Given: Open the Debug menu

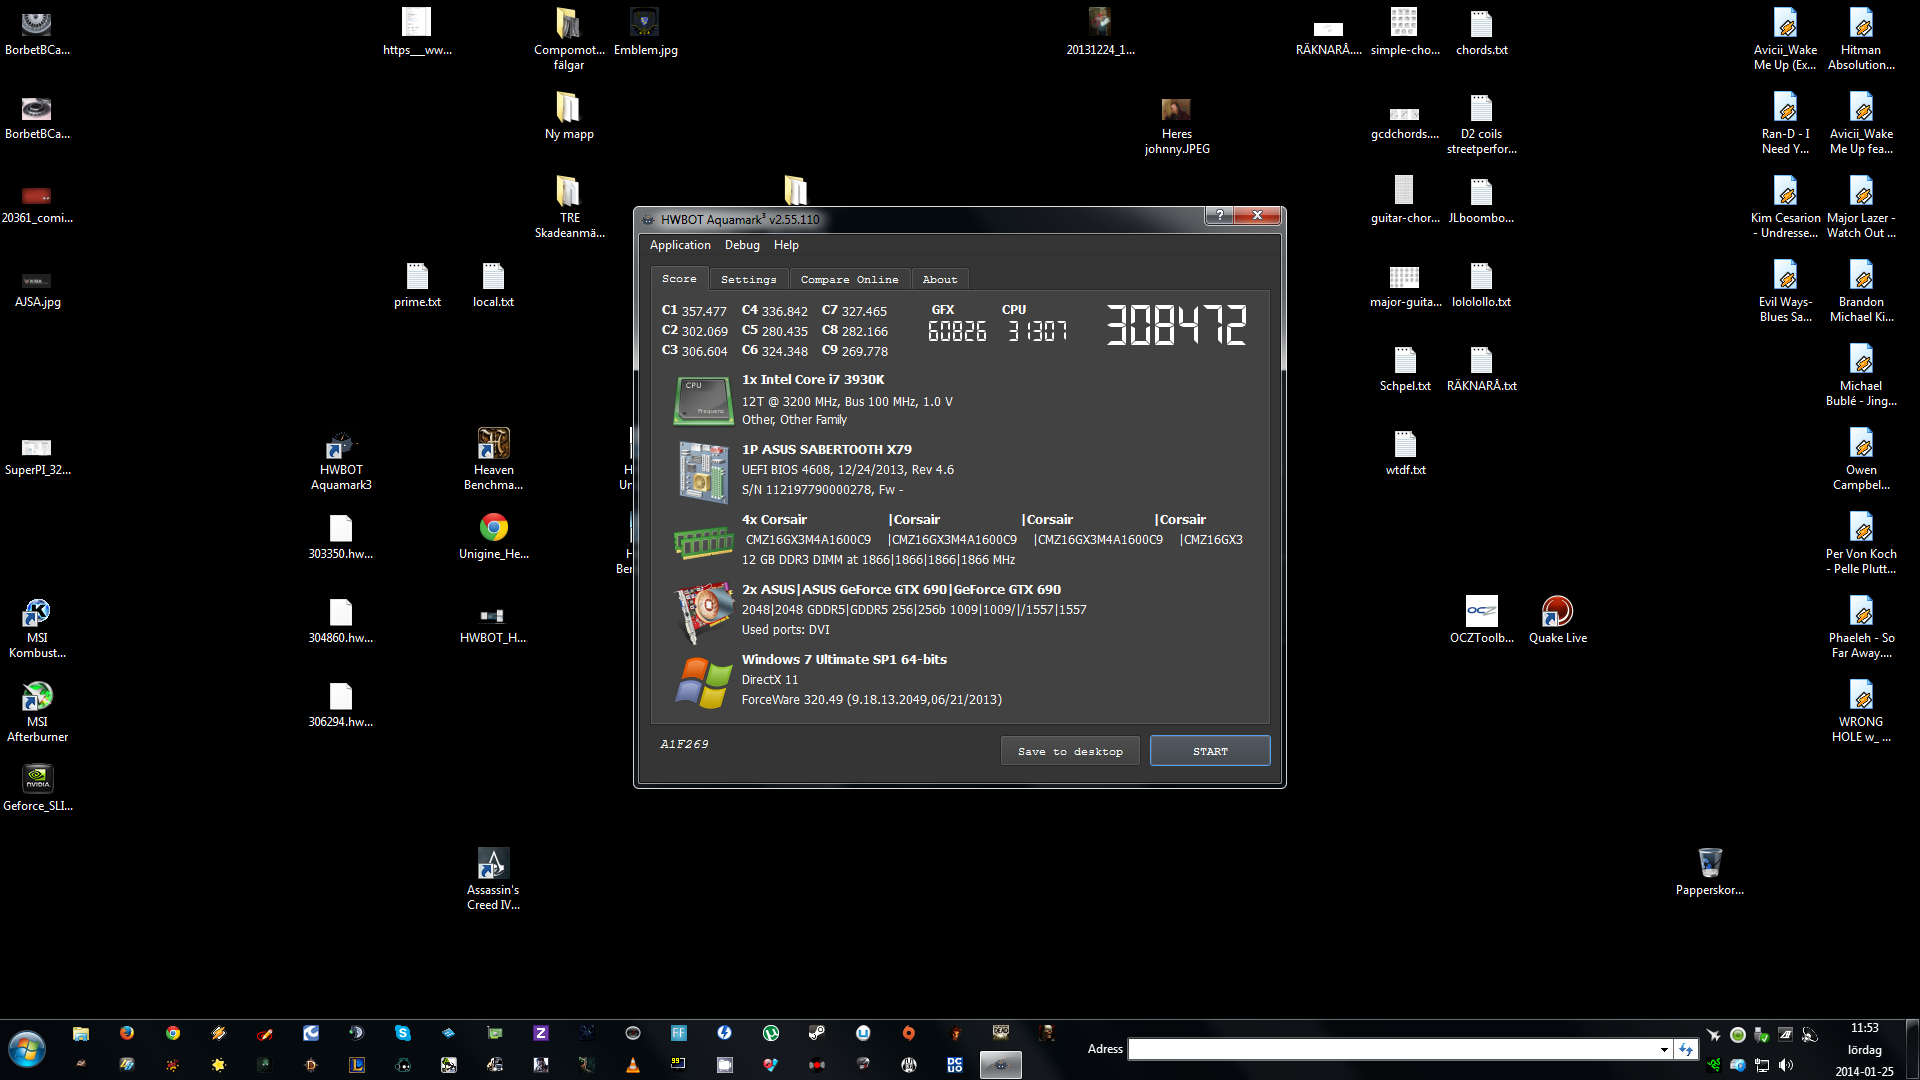Looking at the screenshot, I should [x=742, y=245].
